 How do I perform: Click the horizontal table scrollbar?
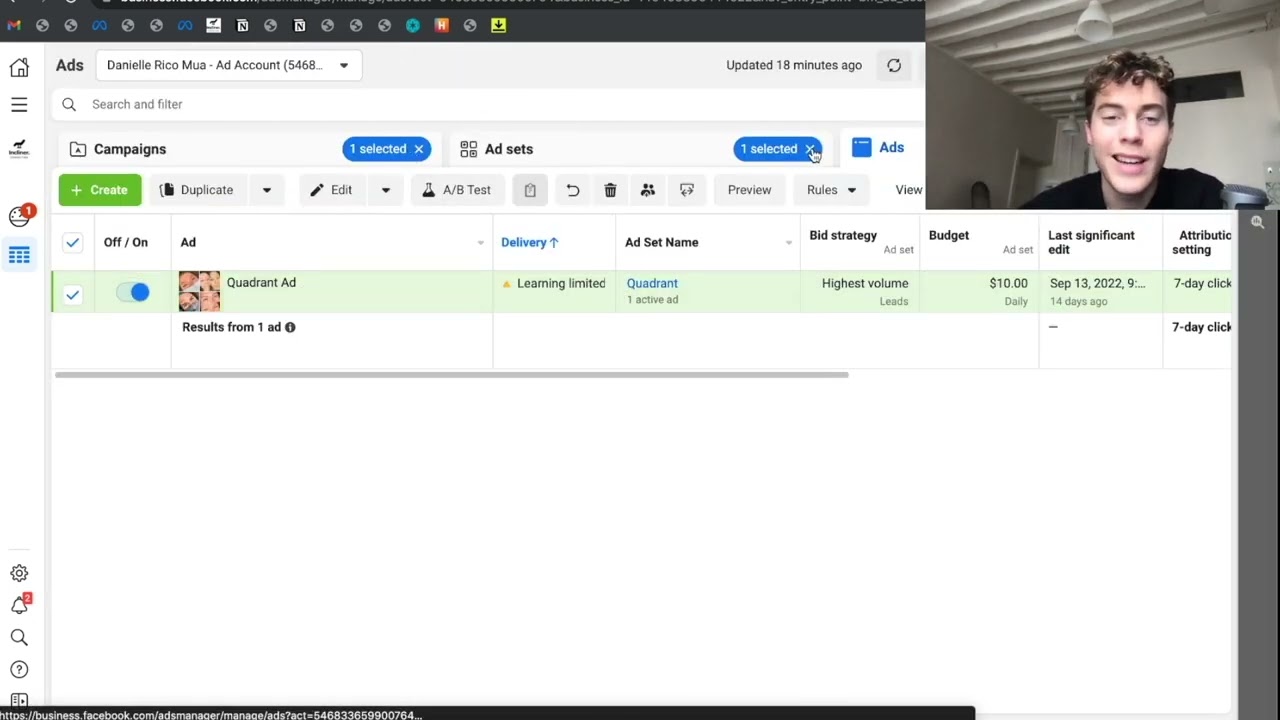tap(451, 375)
